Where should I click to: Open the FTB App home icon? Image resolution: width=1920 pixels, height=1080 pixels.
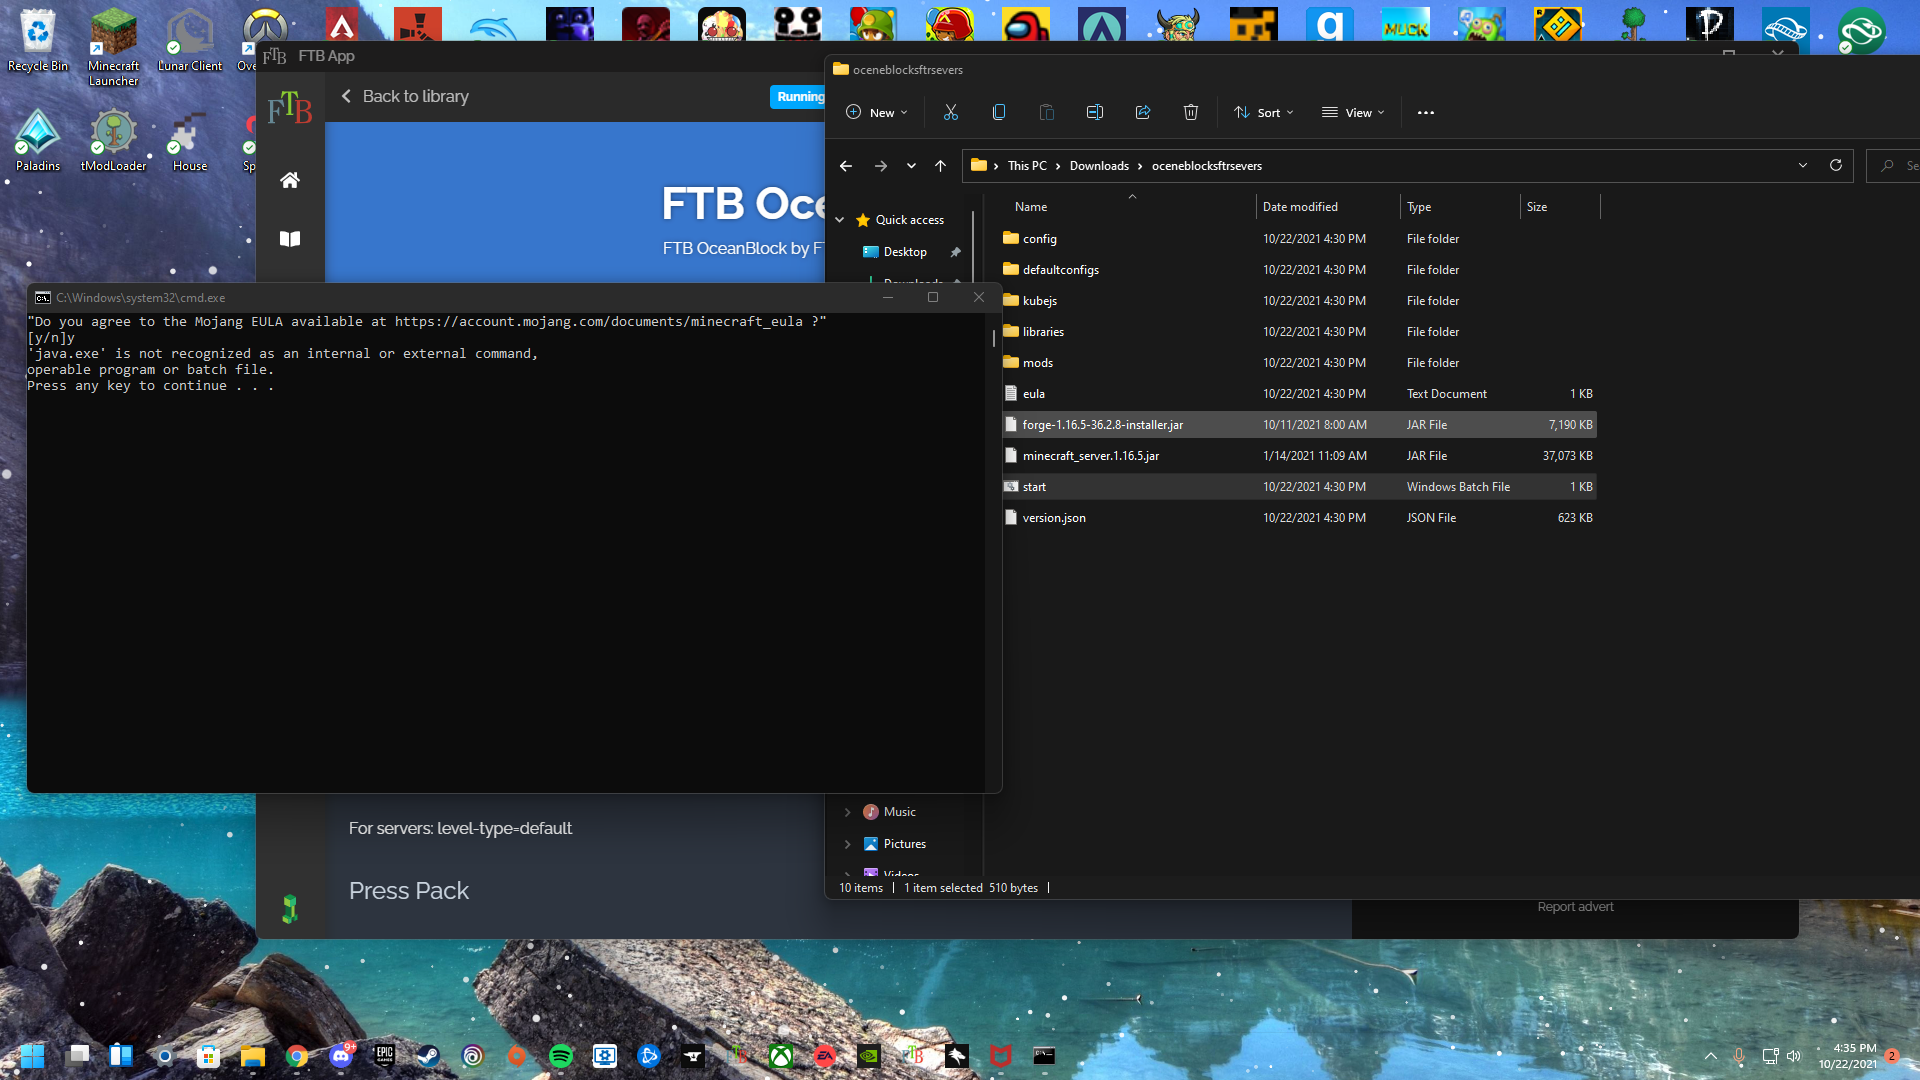pos(289,180)
